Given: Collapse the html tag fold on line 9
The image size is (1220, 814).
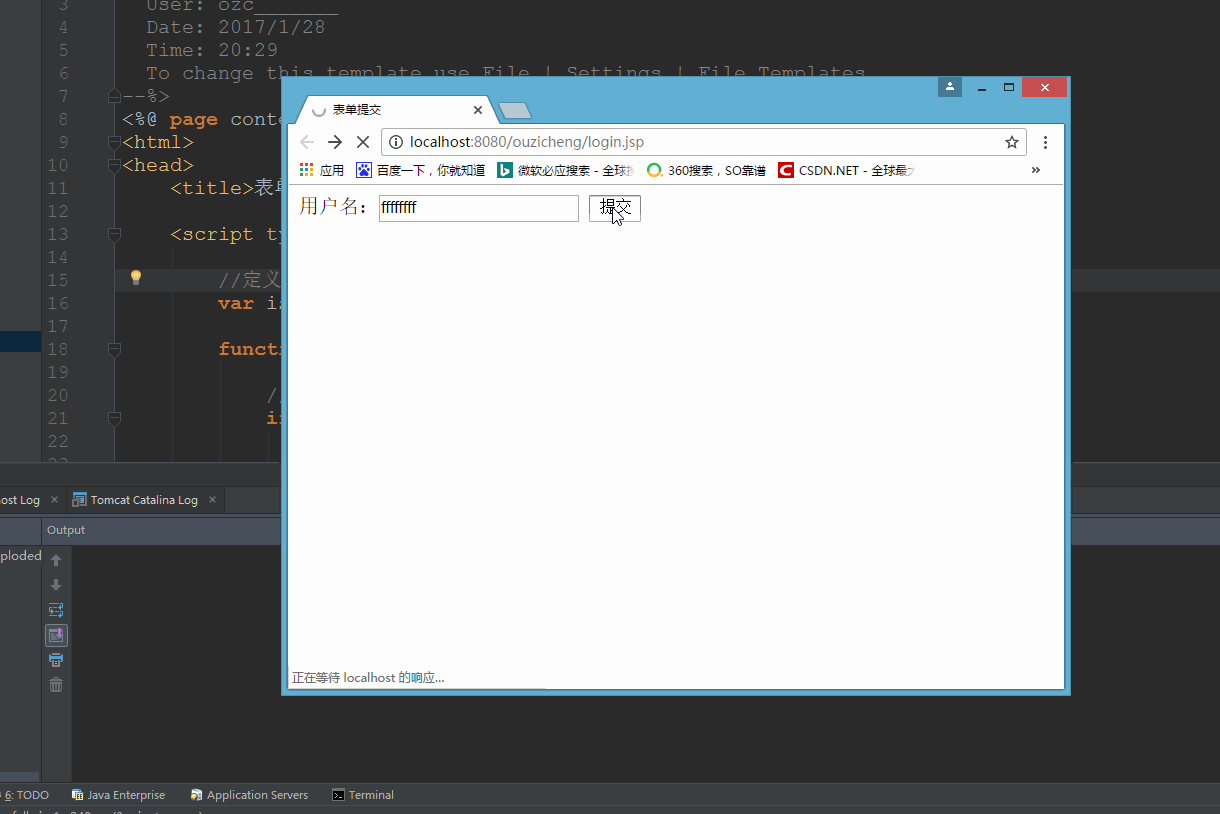Looking at the screenshot, I should [114, 142].
